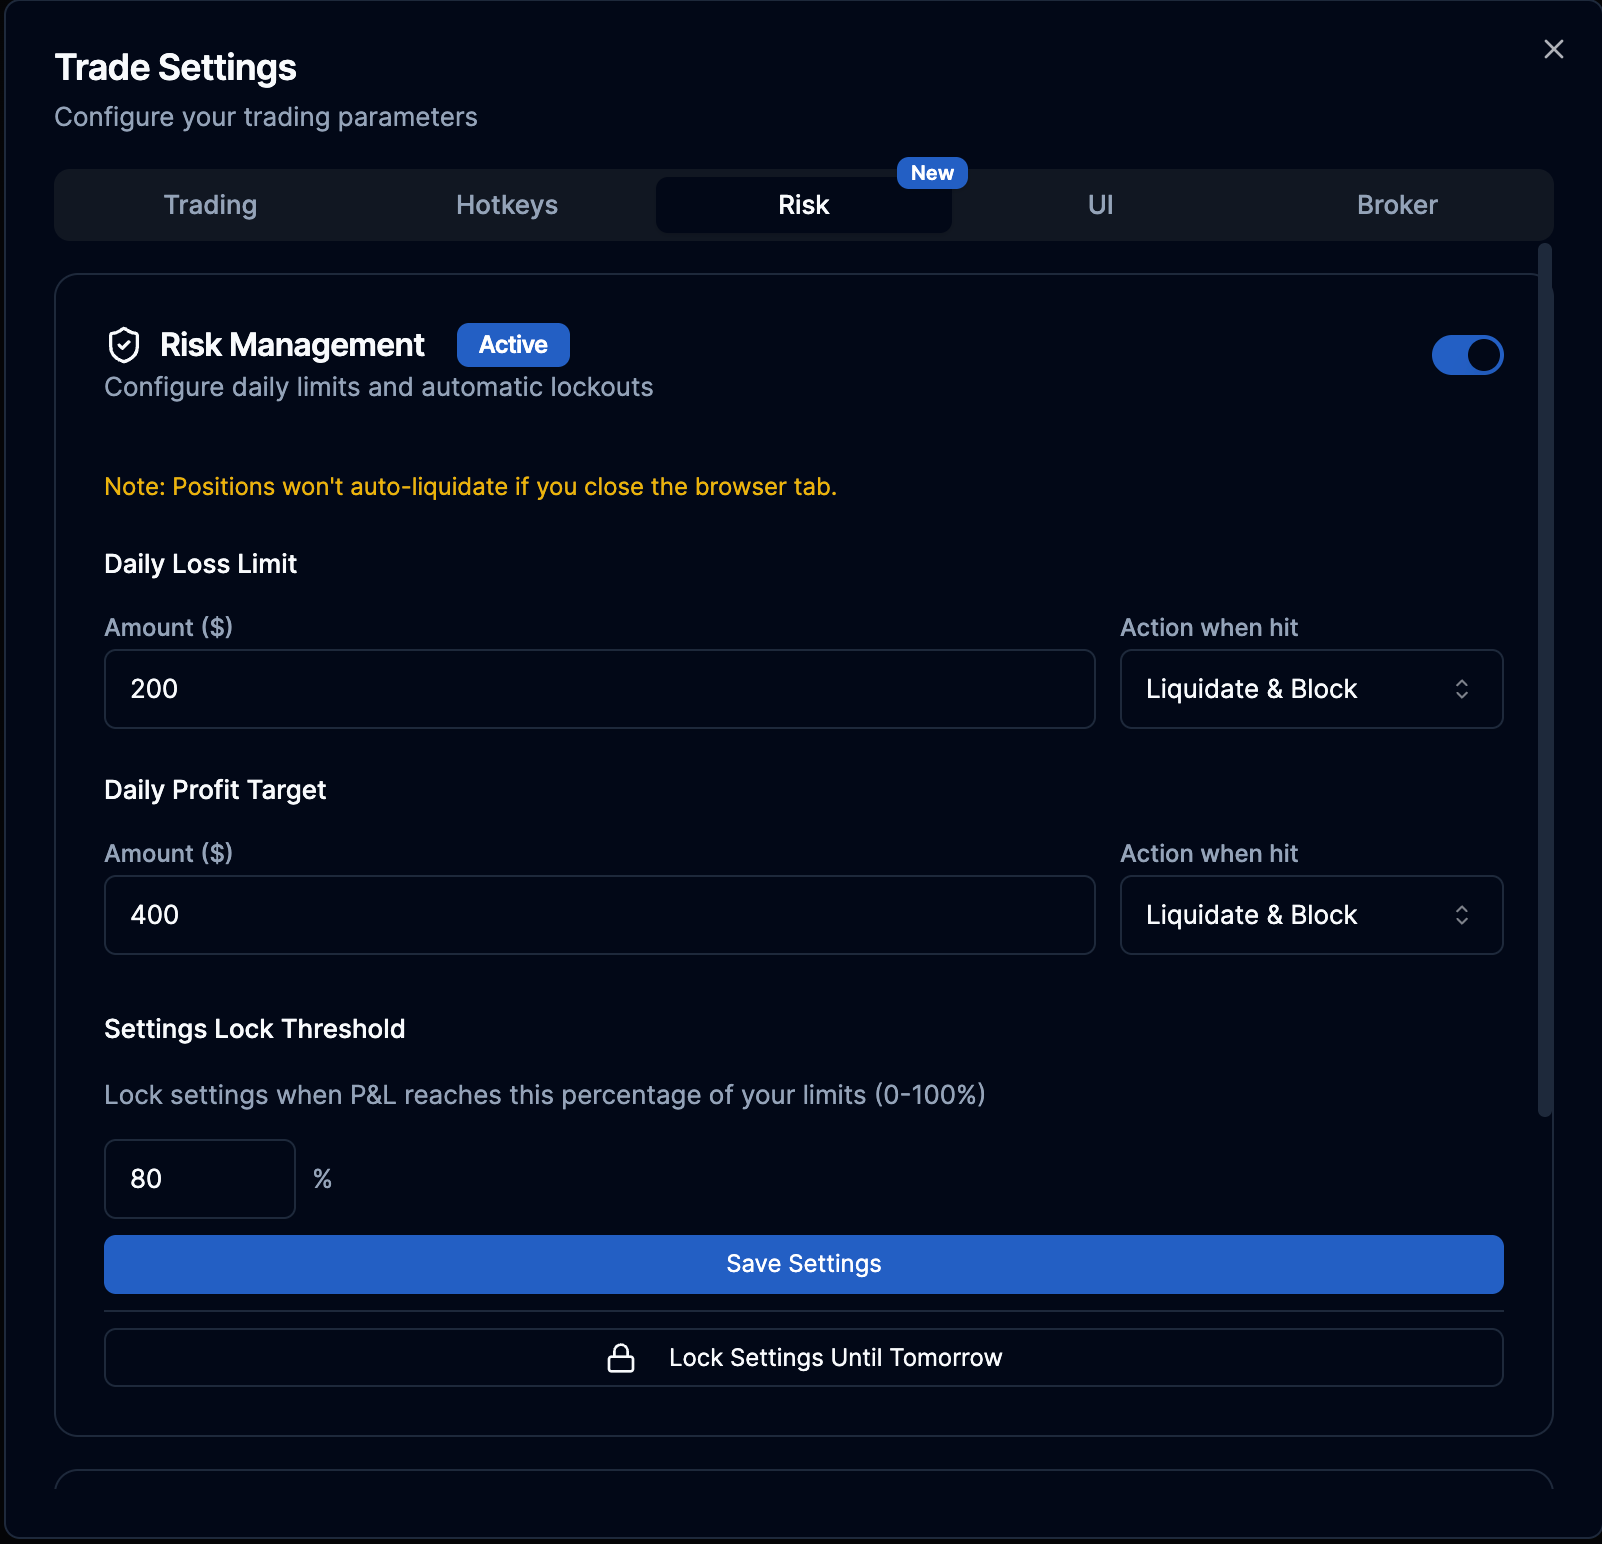The image size is (1602, 1544).
Task: Click chevron arrows on Profit Target action
Action: pos(1461,915)
